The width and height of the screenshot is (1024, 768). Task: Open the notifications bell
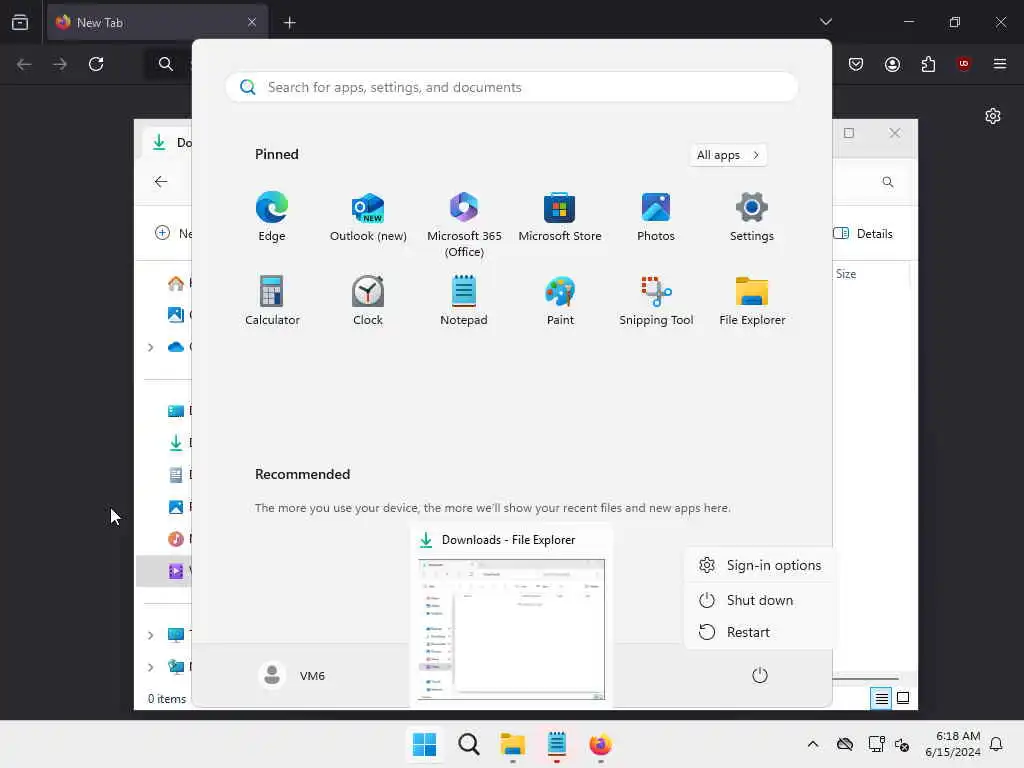pos(997,744)
